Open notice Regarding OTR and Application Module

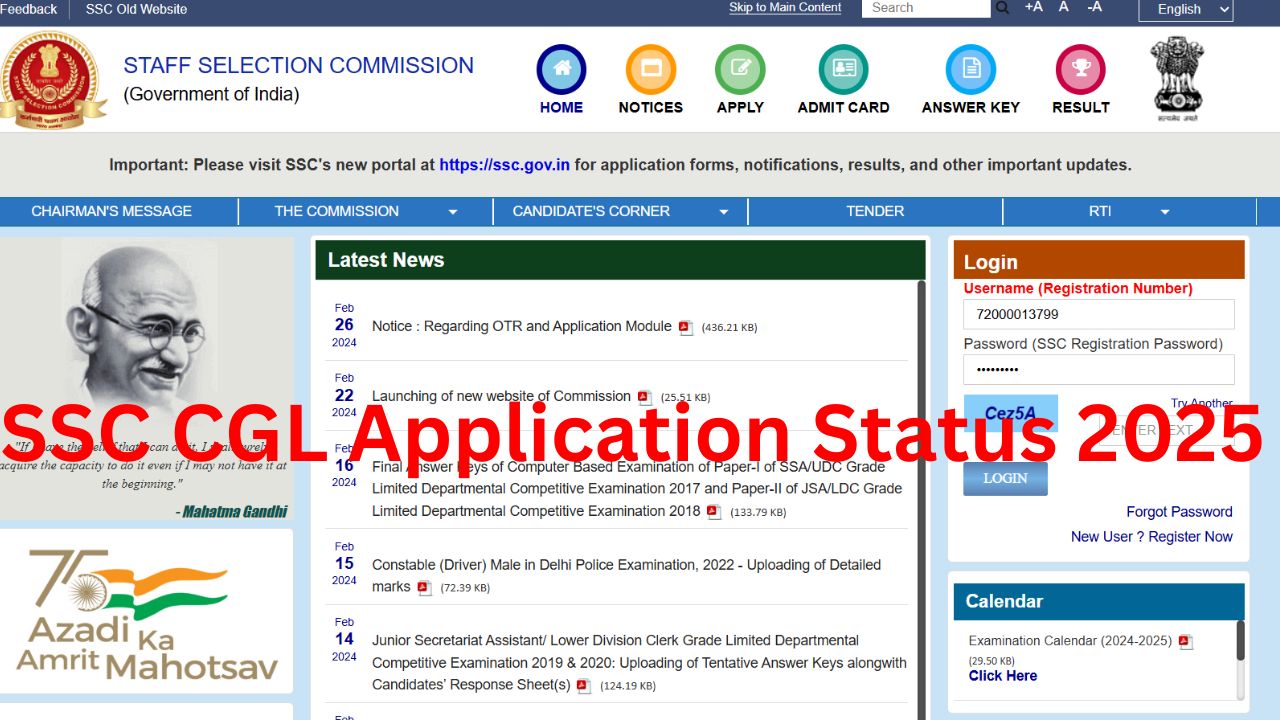point(521,326)
